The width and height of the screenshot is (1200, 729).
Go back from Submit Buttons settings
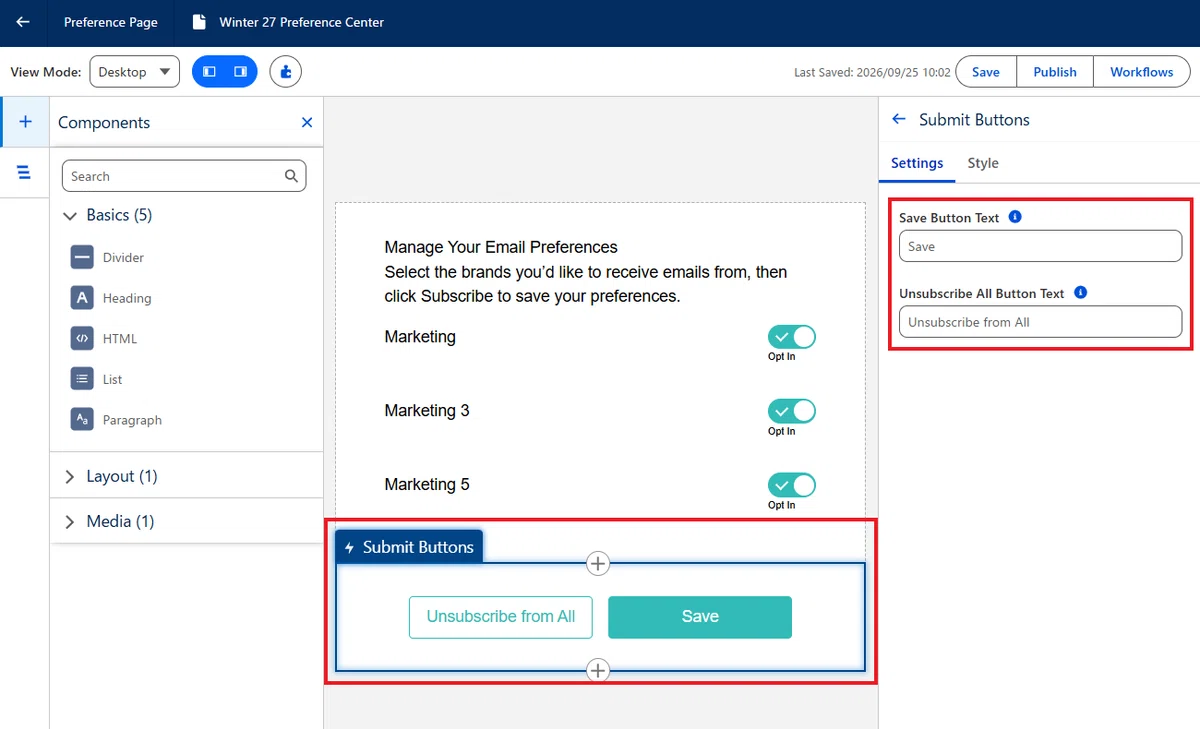pyautogui.click(x=899, y=119)
